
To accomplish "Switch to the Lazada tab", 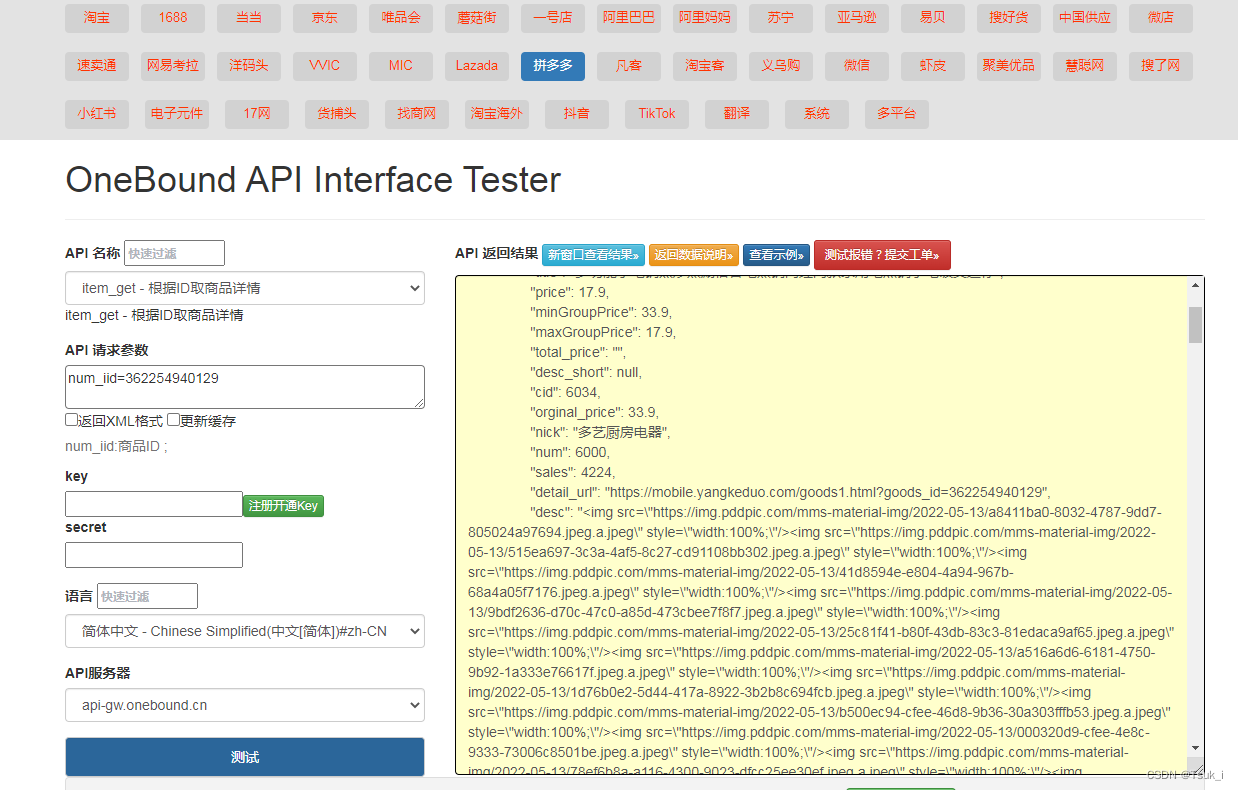I will (477, 66).
